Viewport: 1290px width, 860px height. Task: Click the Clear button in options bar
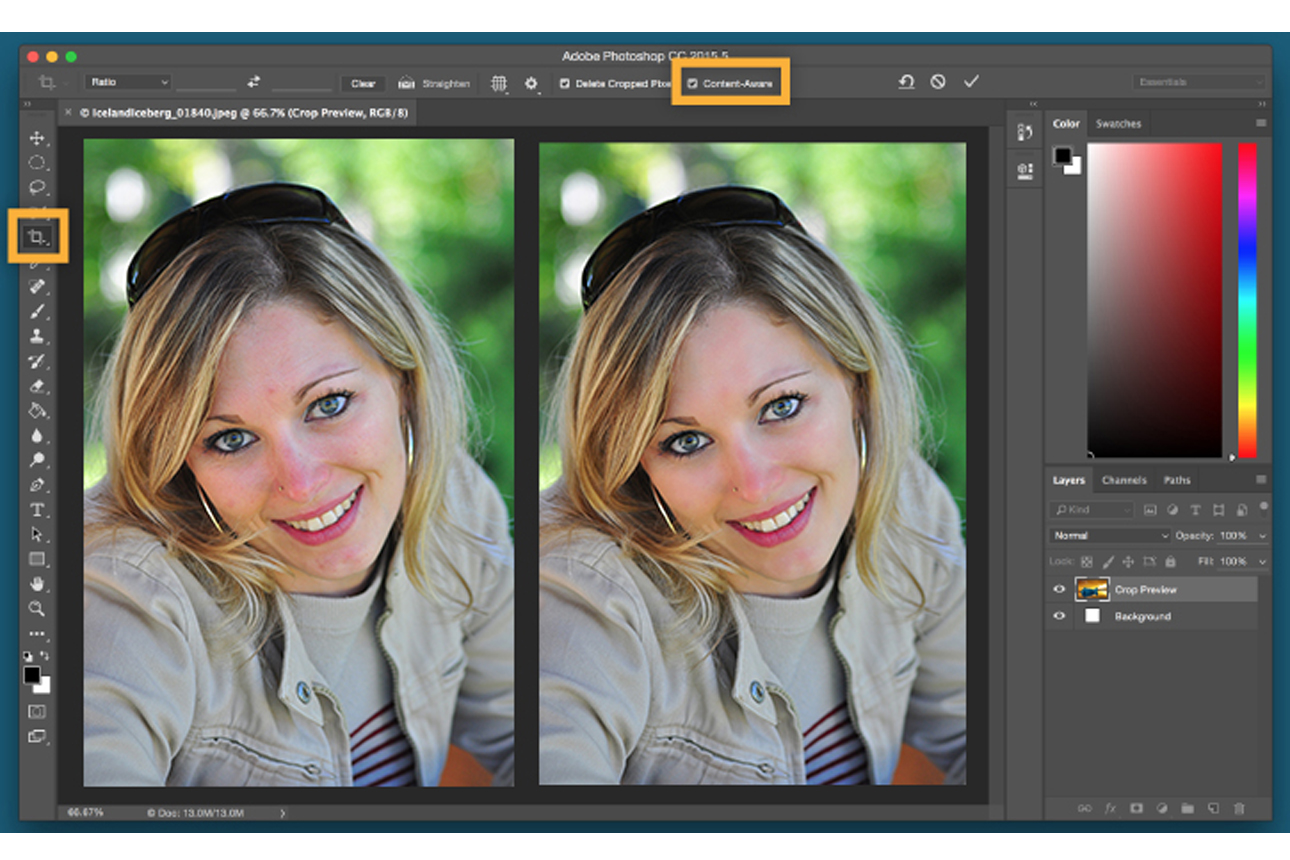(x=362, y=84)
